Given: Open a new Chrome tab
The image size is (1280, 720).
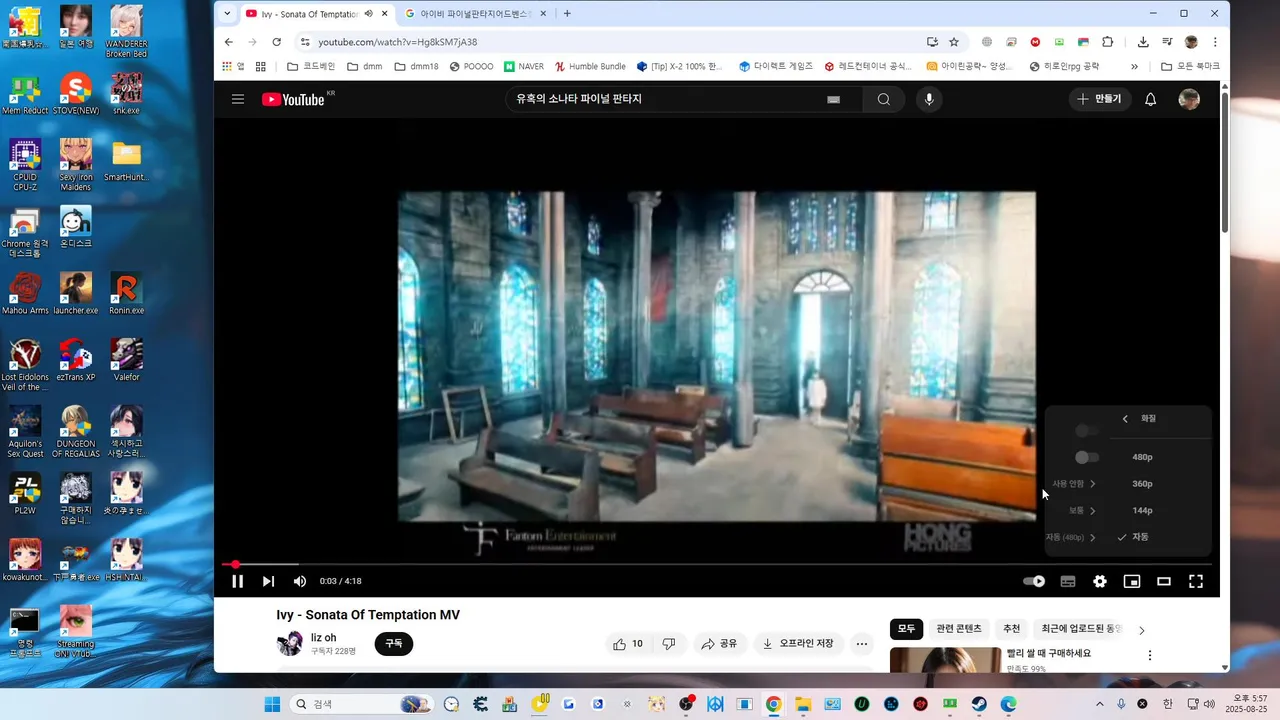Looking at the screenshot, I should tap(567, 14).
